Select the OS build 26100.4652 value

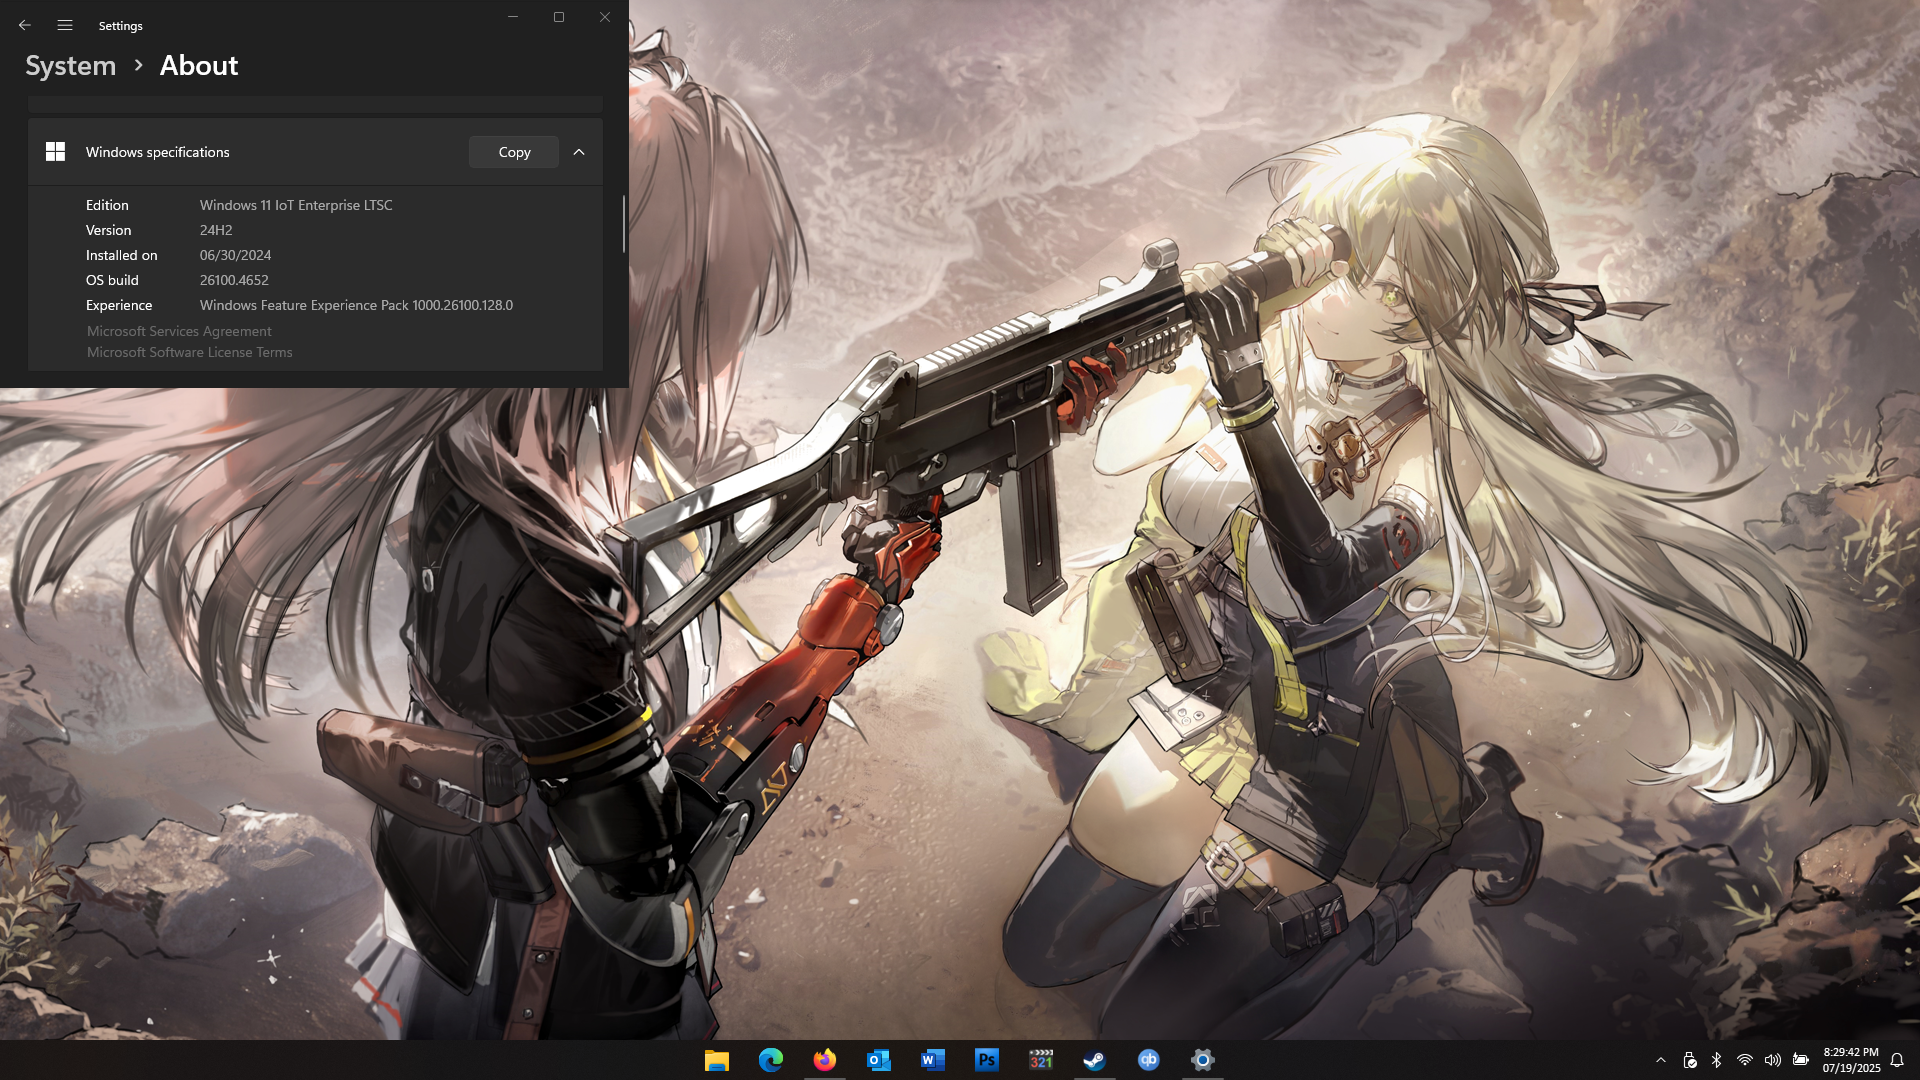pyautogui.click(x=234, y=280)
